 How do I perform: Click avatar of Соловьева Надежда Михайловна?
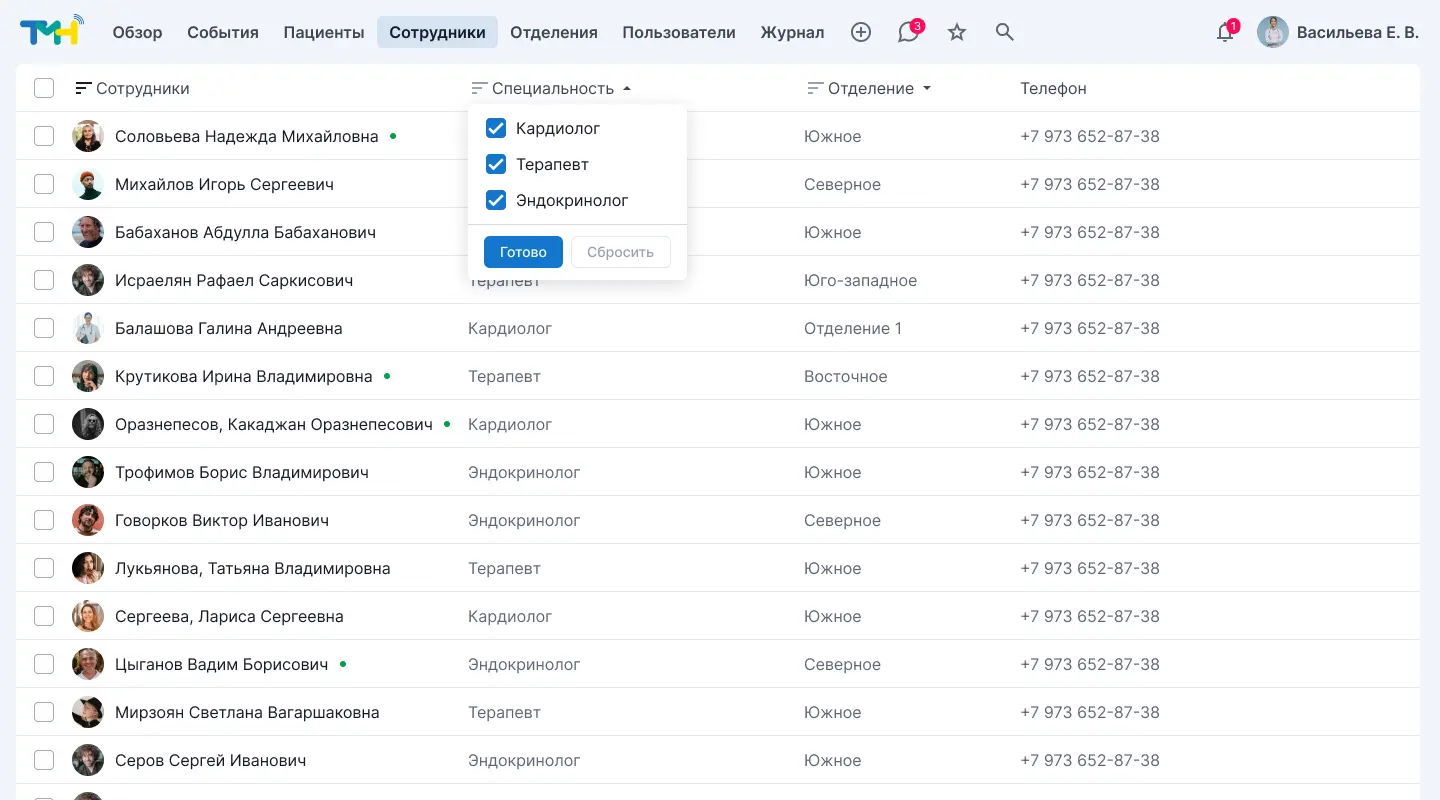pos(88,136)
